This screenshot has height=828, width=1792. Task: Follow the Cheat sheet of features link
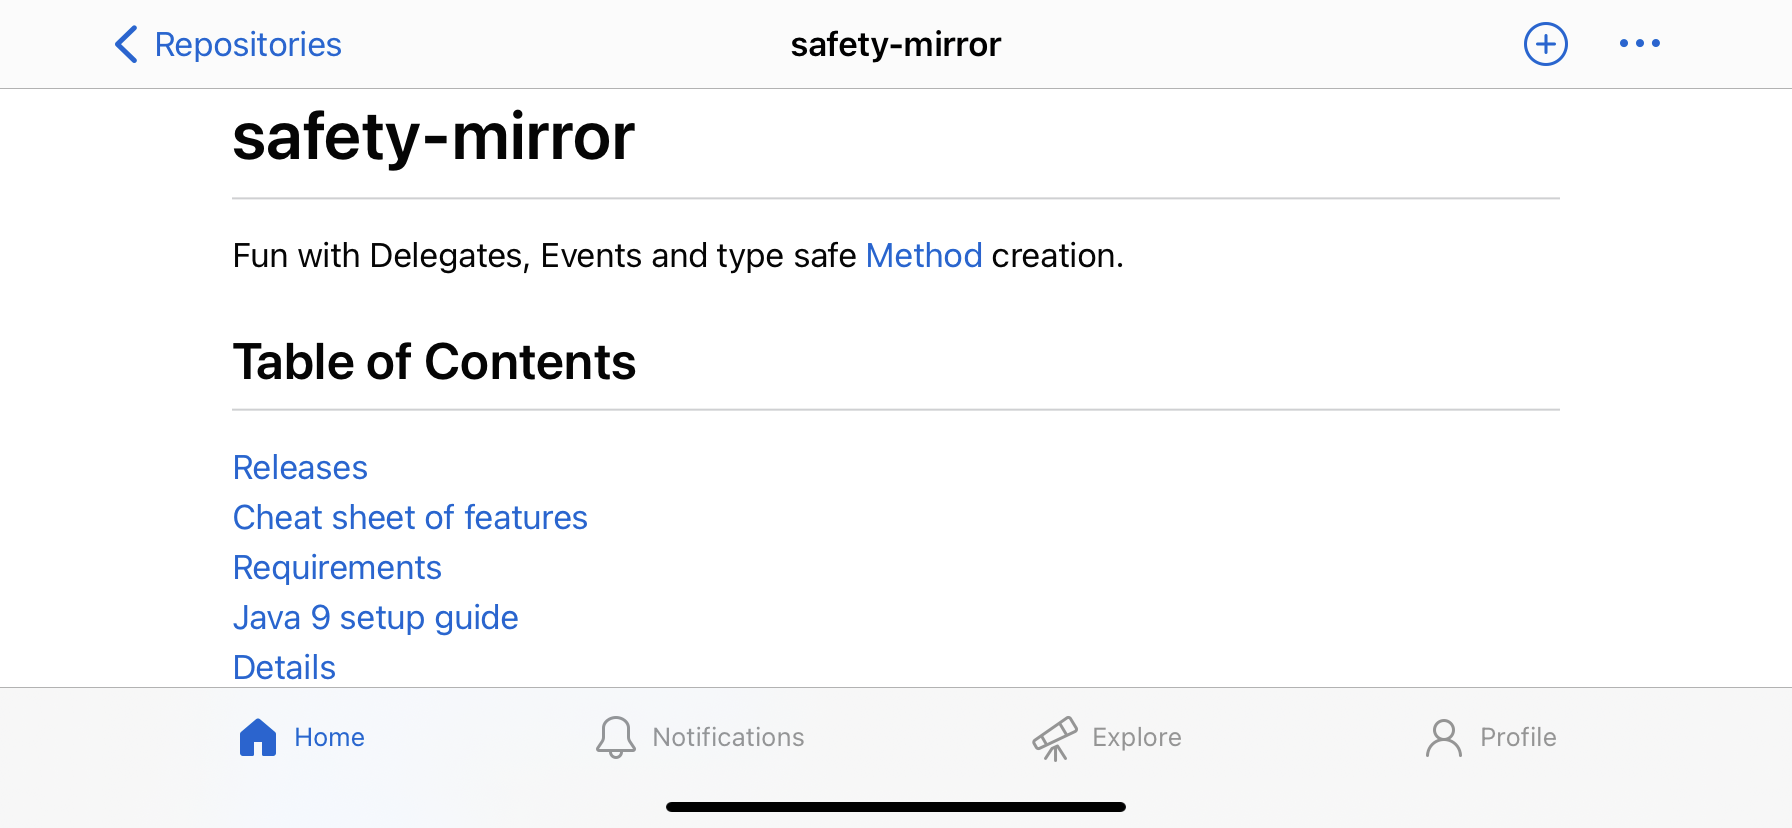tap(410, 517)
